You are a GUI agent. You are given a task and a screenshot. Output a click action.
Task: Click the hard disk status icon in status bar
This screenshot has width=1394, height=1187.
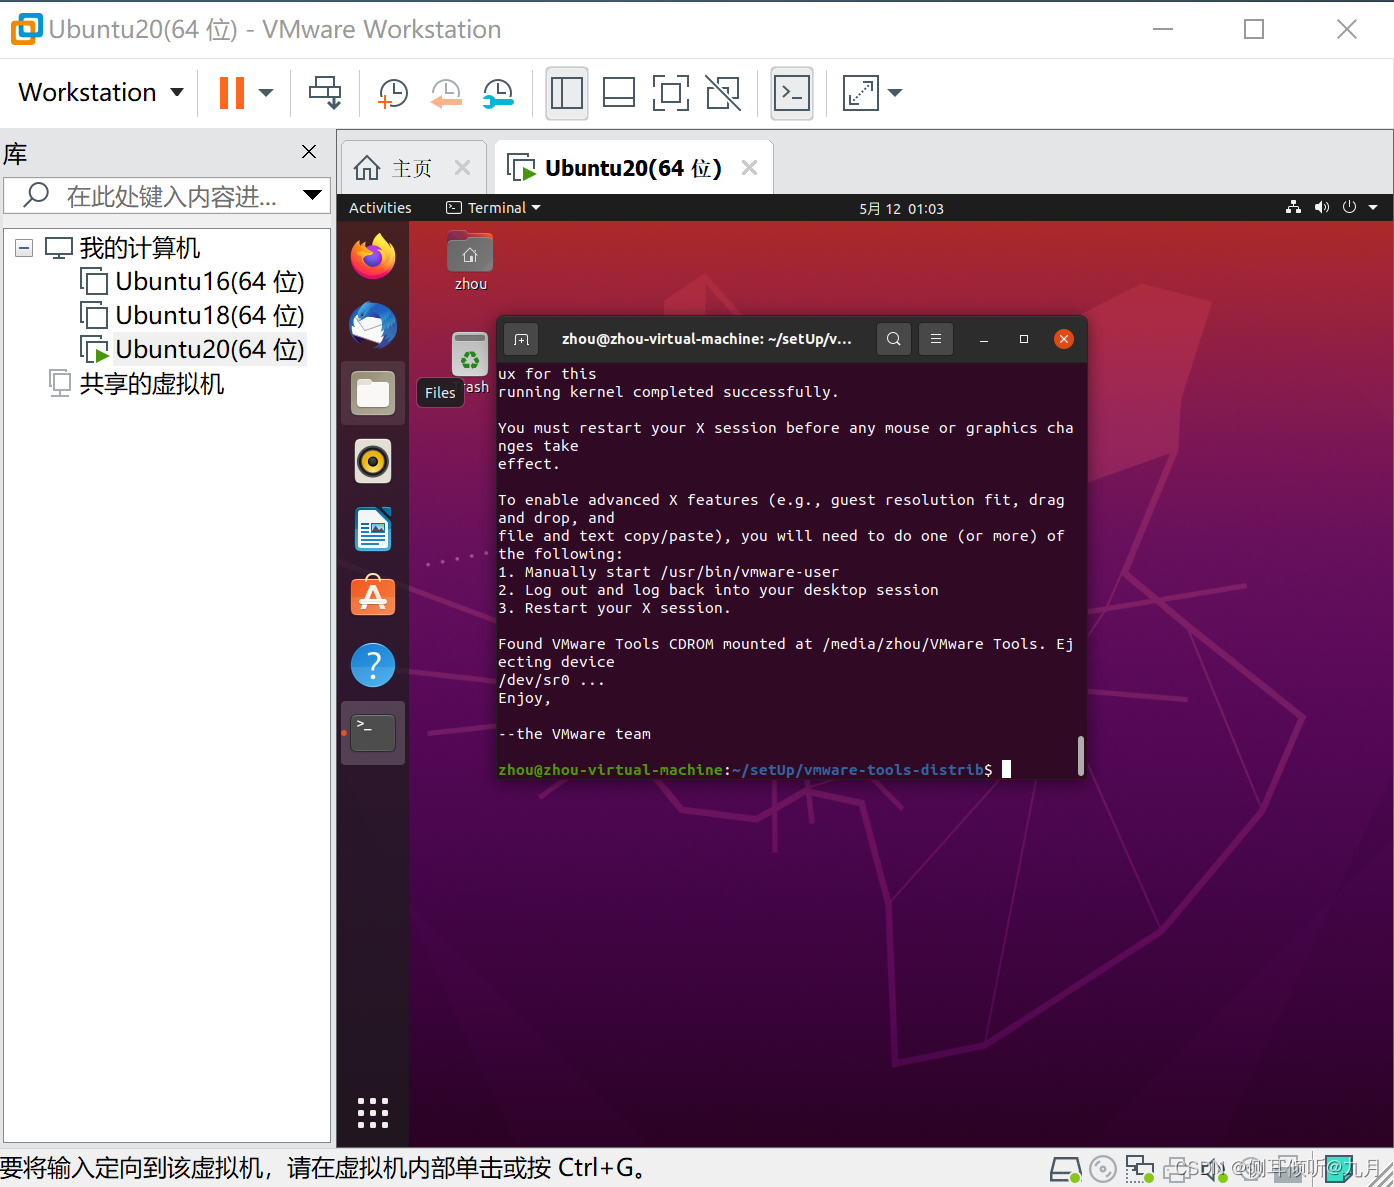coord(1066,1168)
